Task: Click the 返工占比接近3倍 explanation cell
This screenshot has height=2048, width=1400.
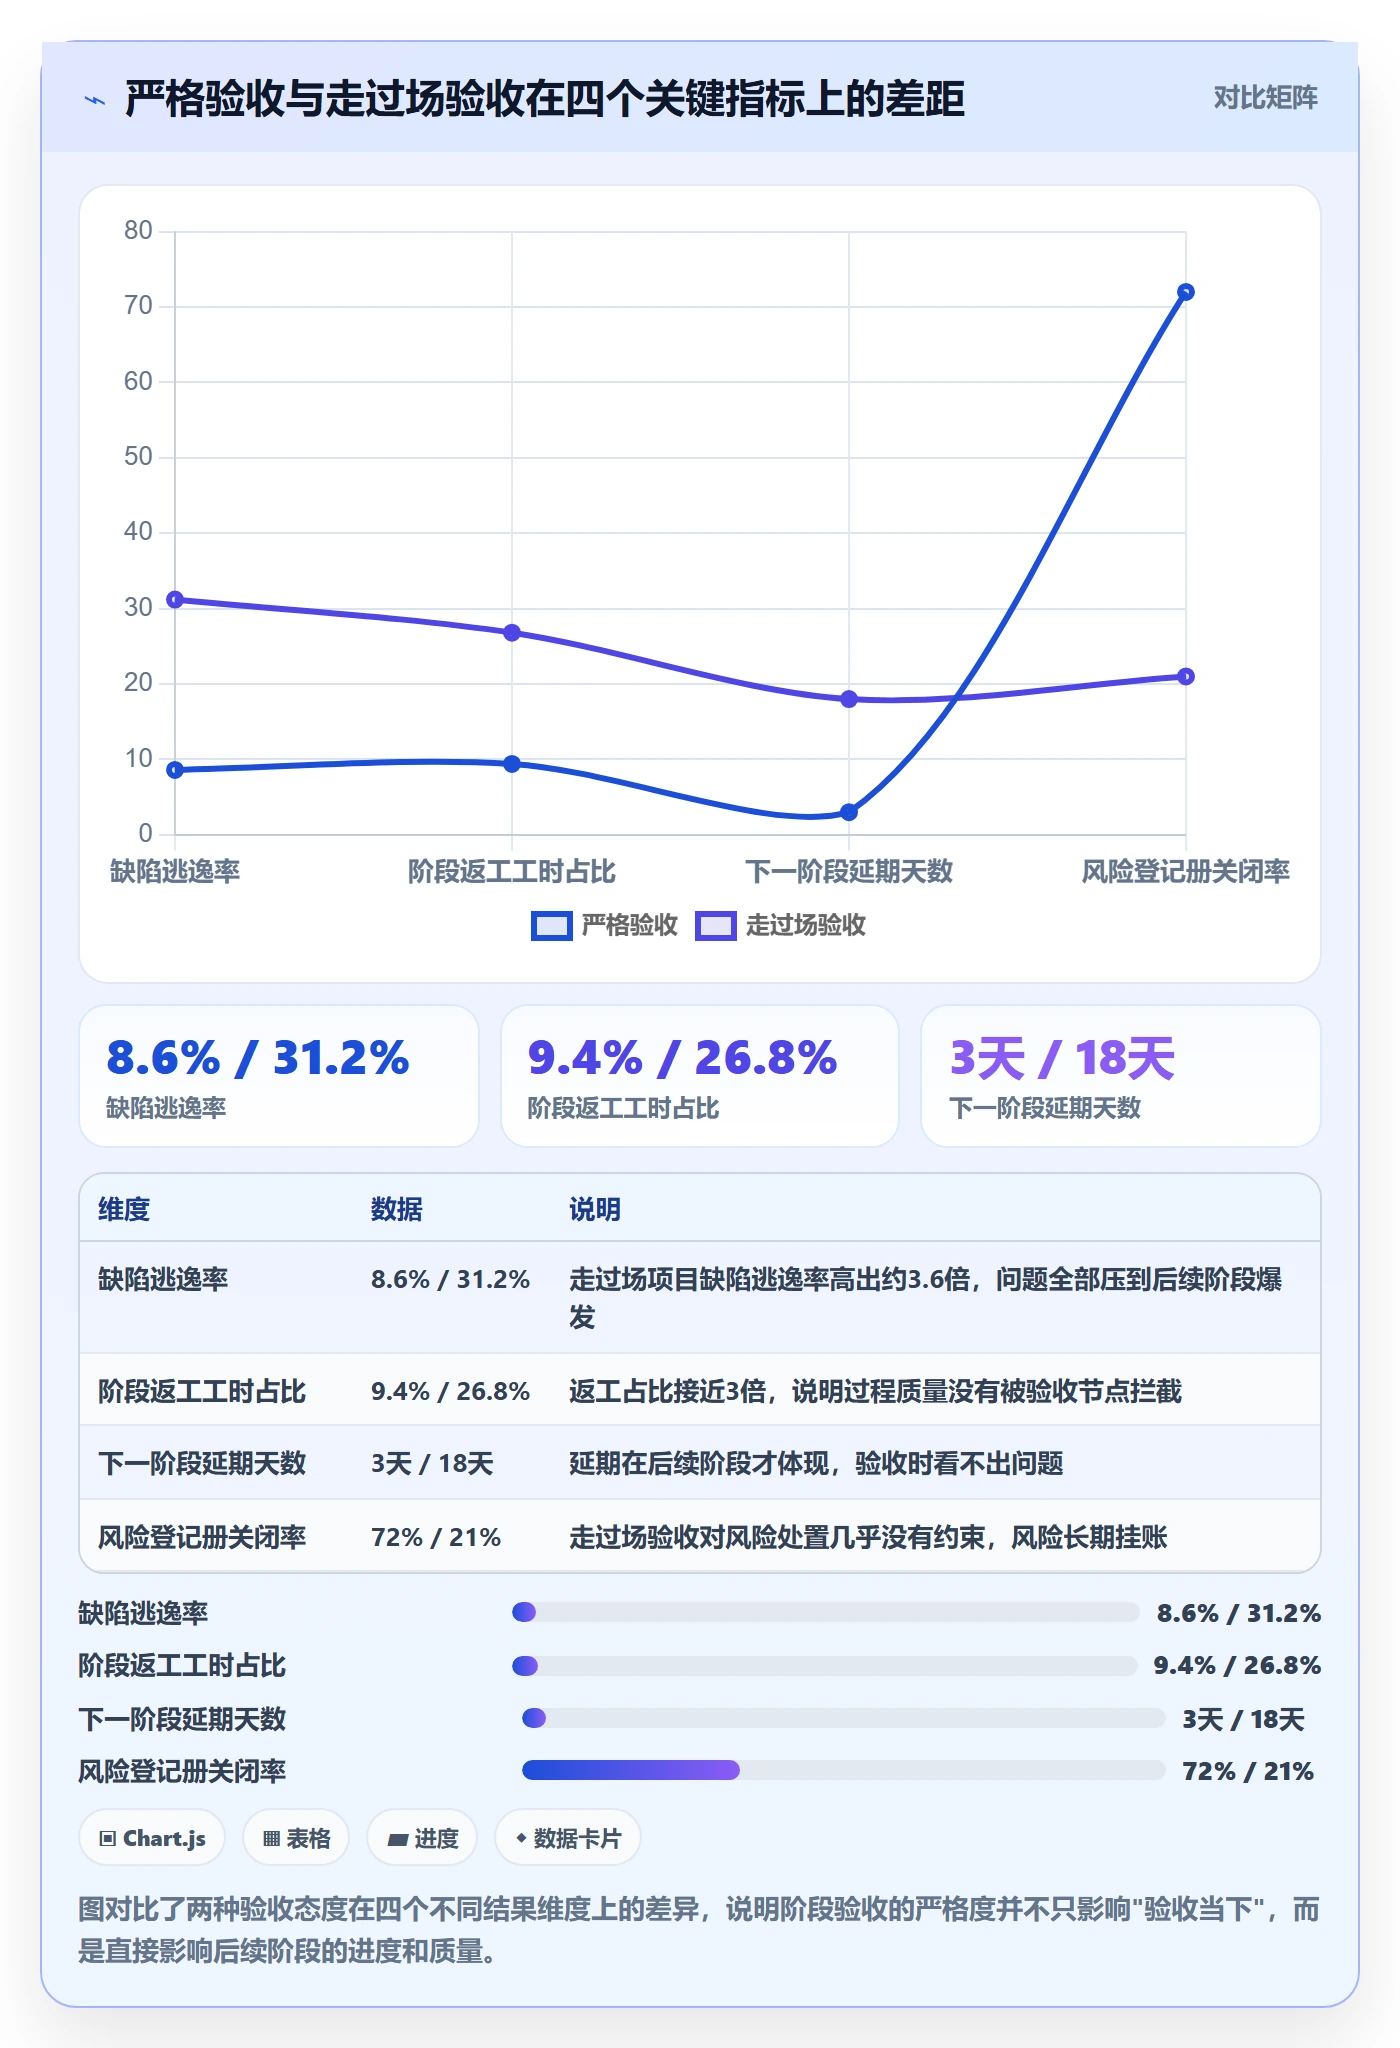Action: point(875,1391)
